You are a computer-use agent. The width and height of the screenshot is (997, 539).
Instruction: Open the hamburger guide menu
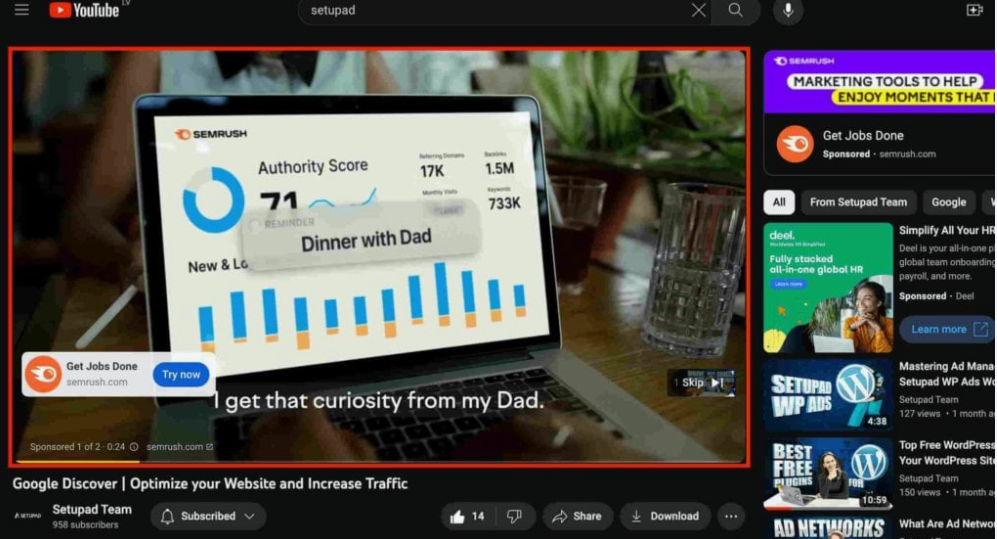coord(22,10)
